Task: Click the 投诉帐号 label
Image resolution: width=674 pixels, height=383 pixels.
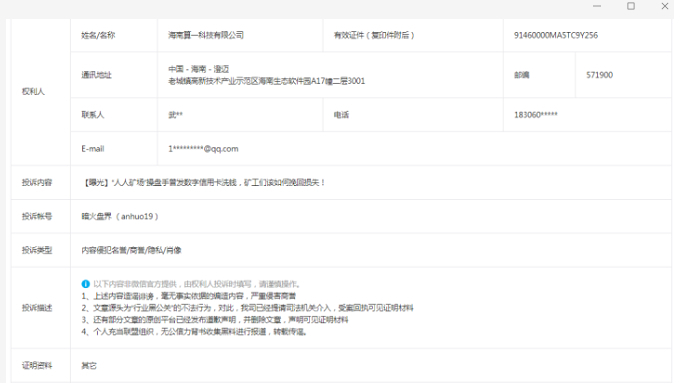Action: pos(37,216)
